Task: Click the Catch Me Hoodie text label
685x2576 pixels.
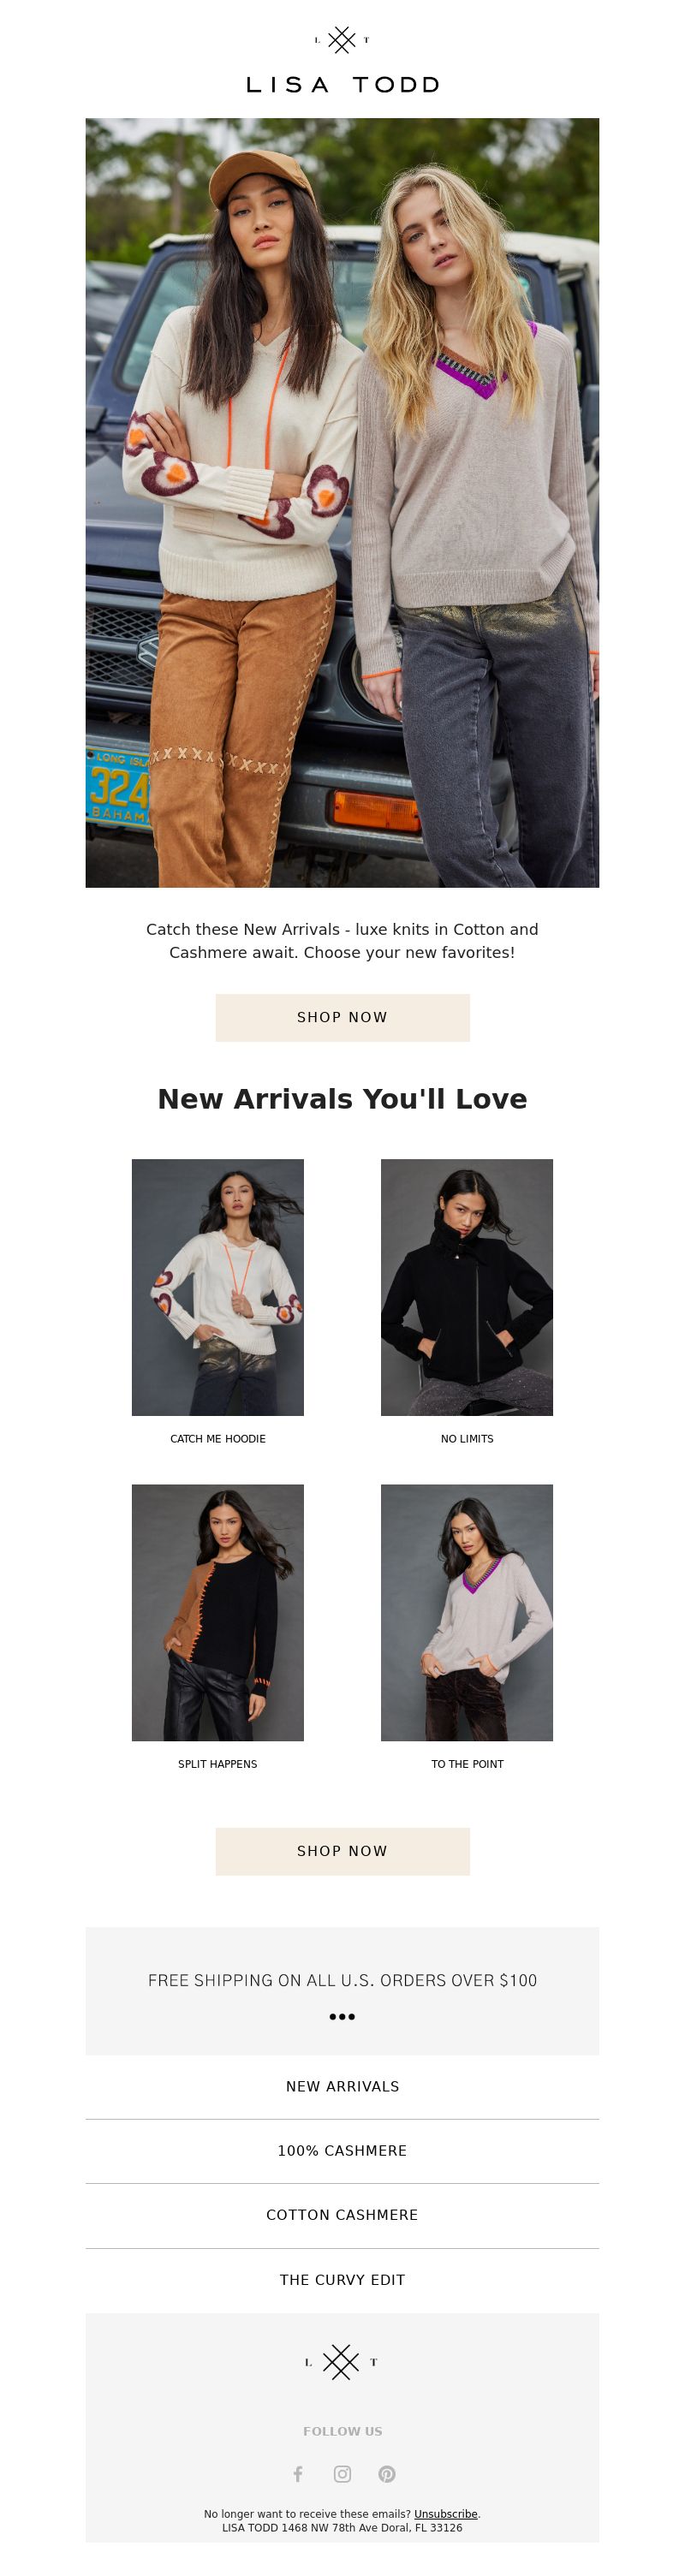Action: tap(218, 1438)
